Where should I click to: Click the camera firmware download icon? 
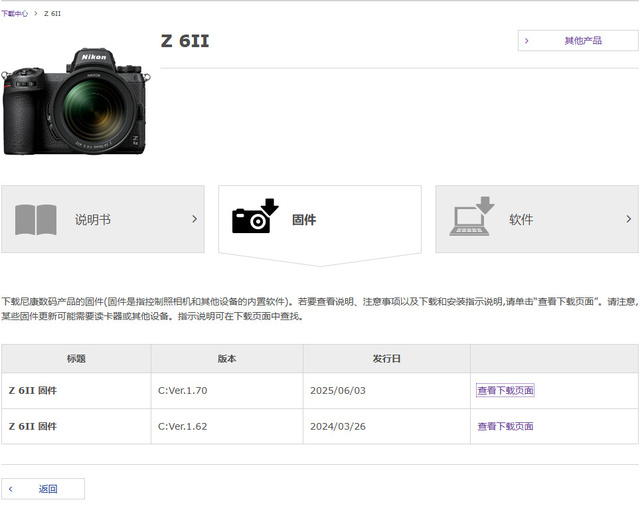click(x=255, y=216)
